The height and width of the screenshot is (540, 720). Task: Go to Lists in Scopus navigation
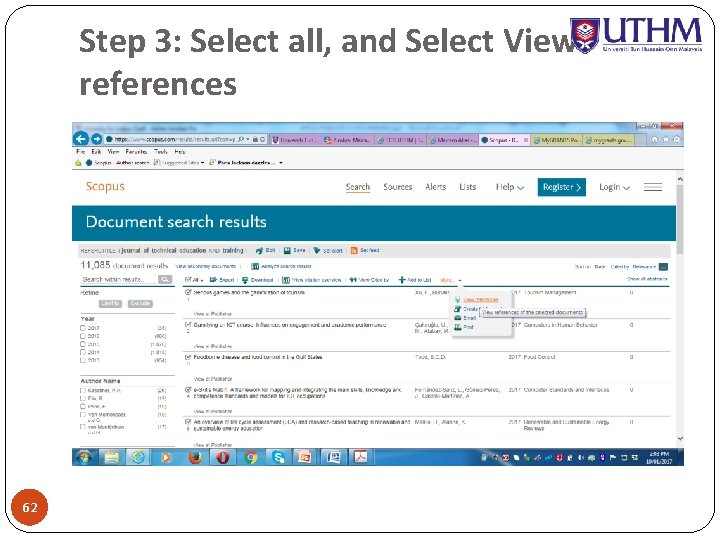[x=467, y=187]
